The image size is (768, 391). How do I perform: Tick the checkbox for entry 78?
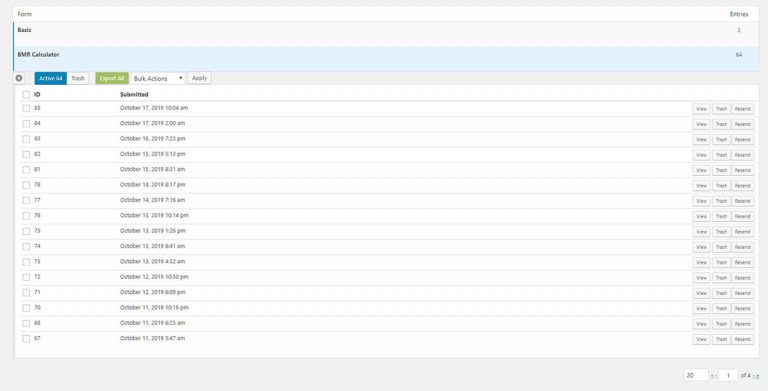point(26,185)
